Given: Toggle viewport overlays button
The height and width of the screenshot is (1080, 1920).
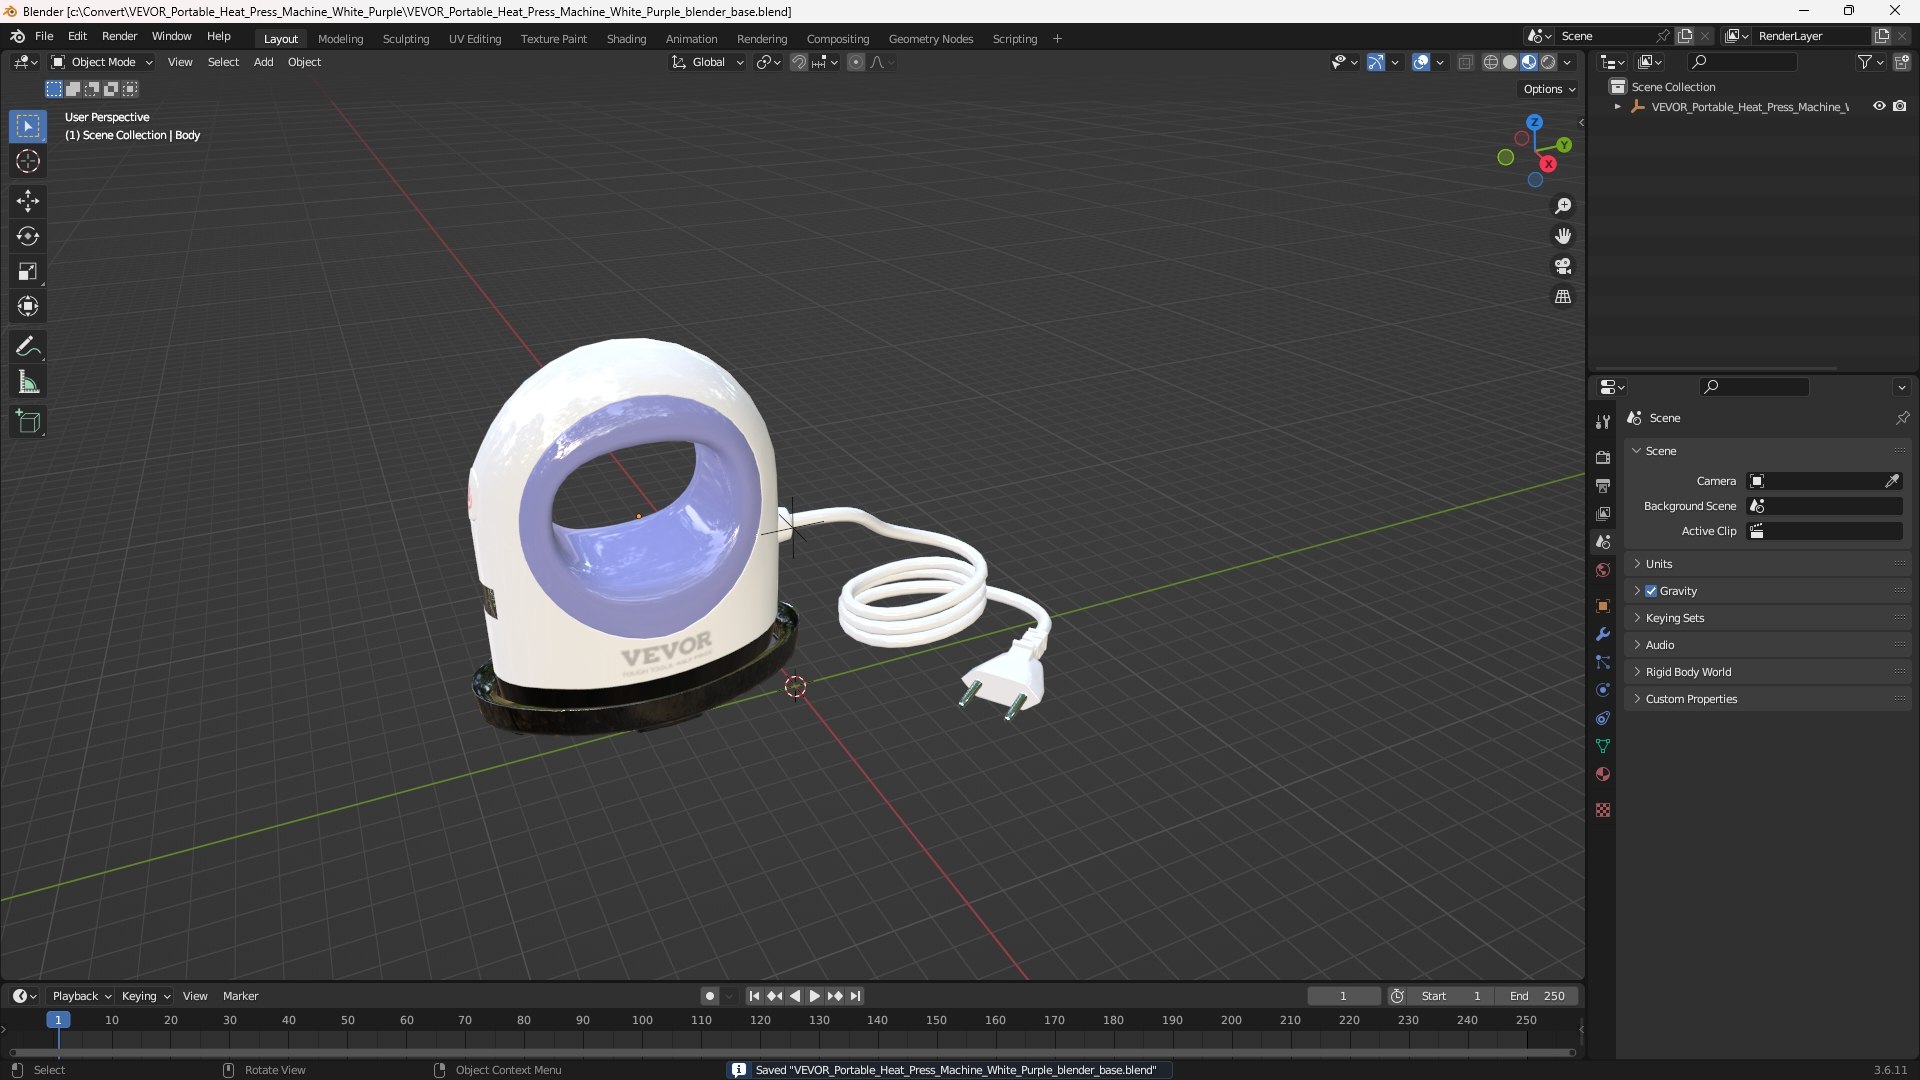Looking at the screenshot, I should click(x=1421, y=62).
